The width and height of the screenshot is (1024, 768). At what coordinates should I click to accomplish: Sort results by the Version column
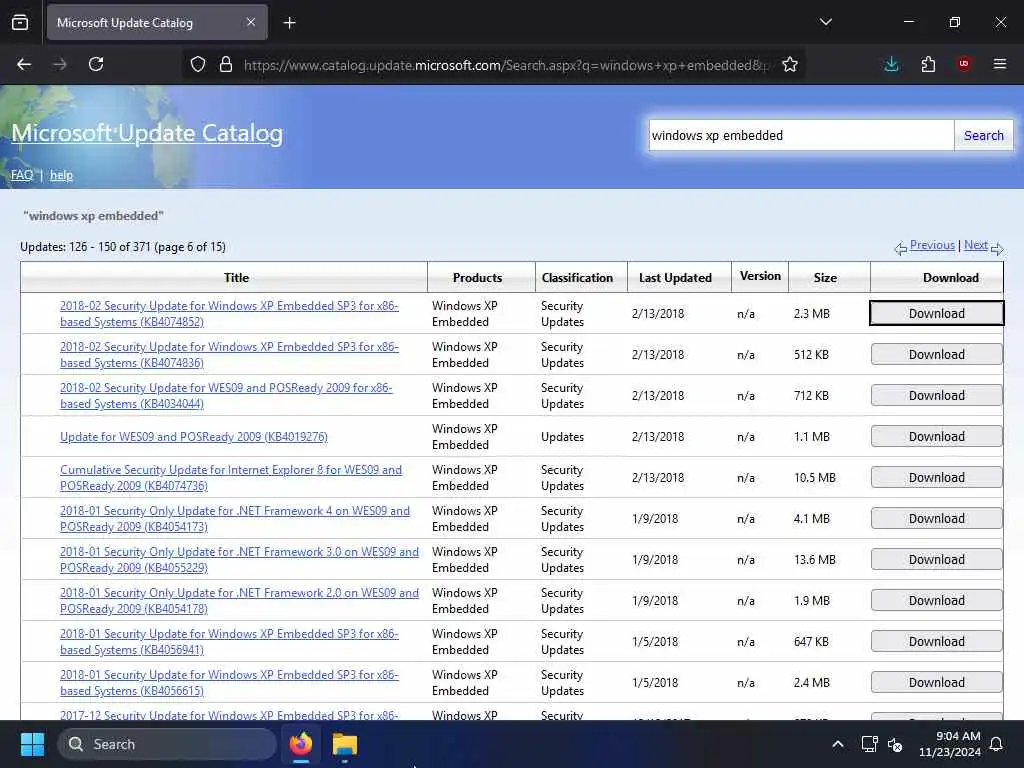[760, 276]
